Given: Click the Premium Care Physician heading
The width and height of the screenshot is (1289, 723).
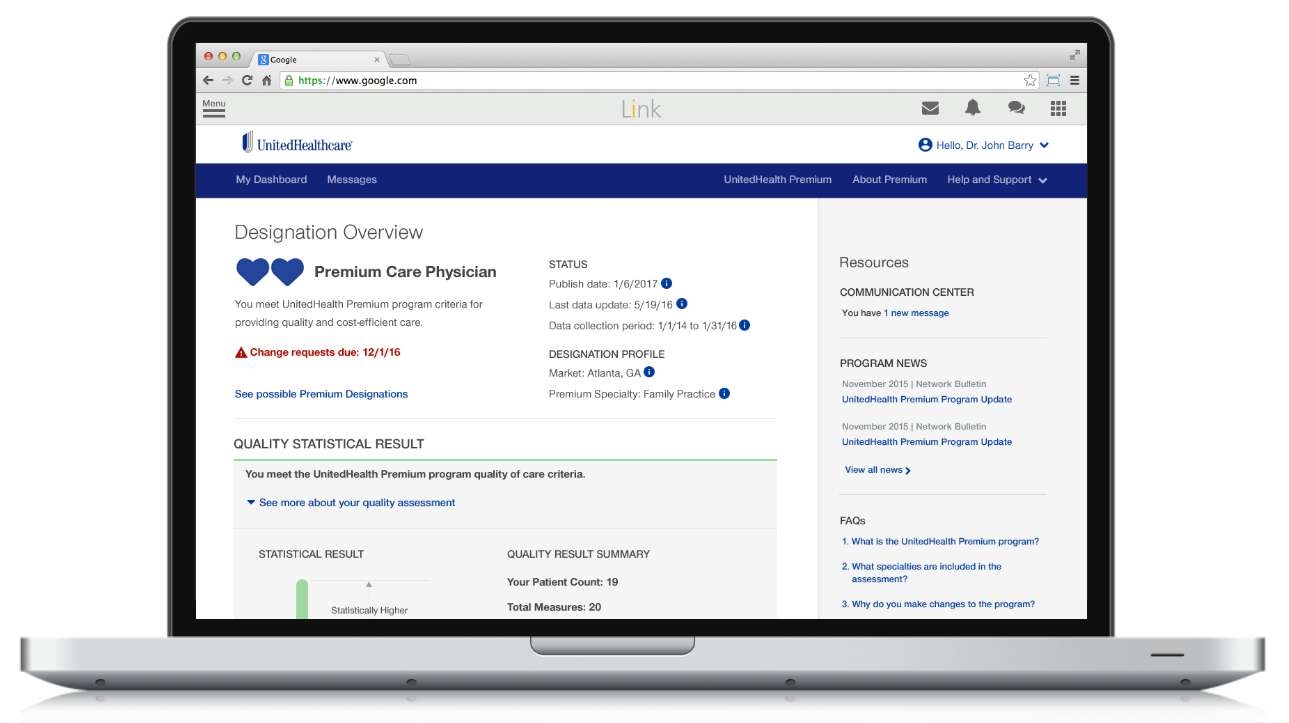Looking at the screenshot, I should (405, 272).
